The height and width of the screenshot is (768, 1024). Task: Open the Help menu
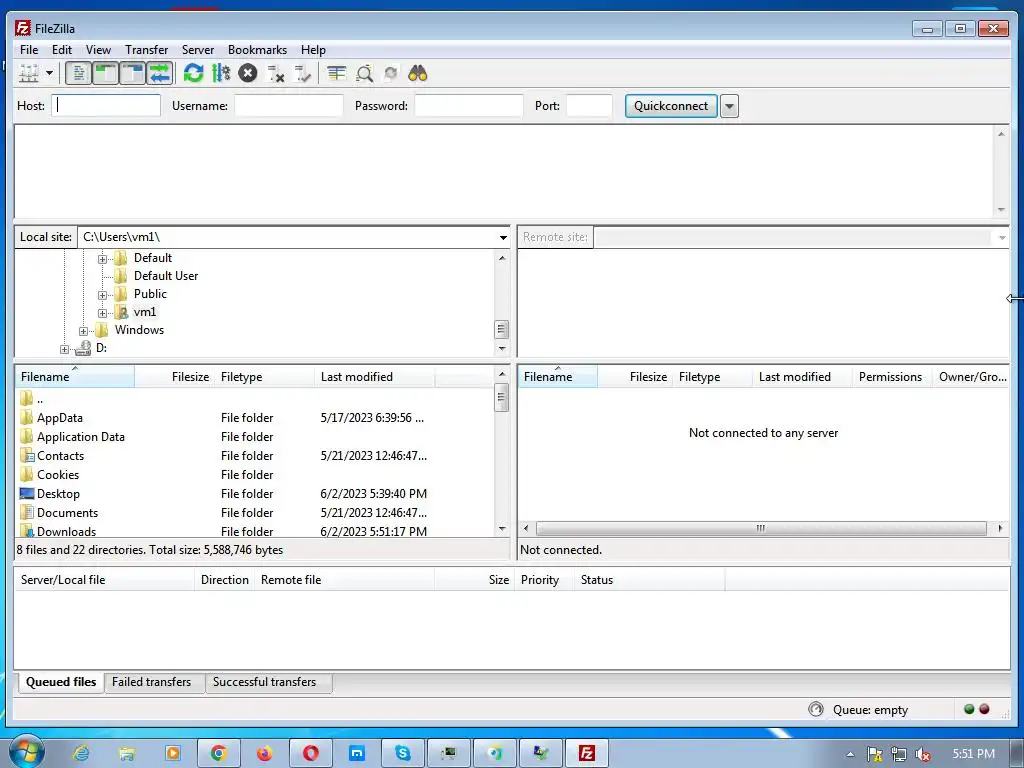313,50
